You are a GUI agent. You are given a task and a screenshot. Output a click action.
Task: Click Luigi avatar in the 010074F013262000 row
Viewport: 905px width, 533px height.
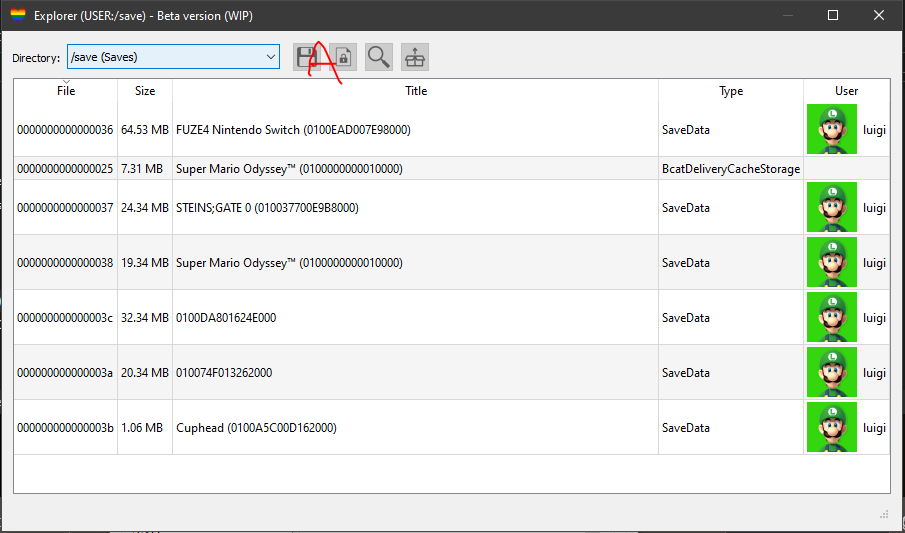[832, 372]
